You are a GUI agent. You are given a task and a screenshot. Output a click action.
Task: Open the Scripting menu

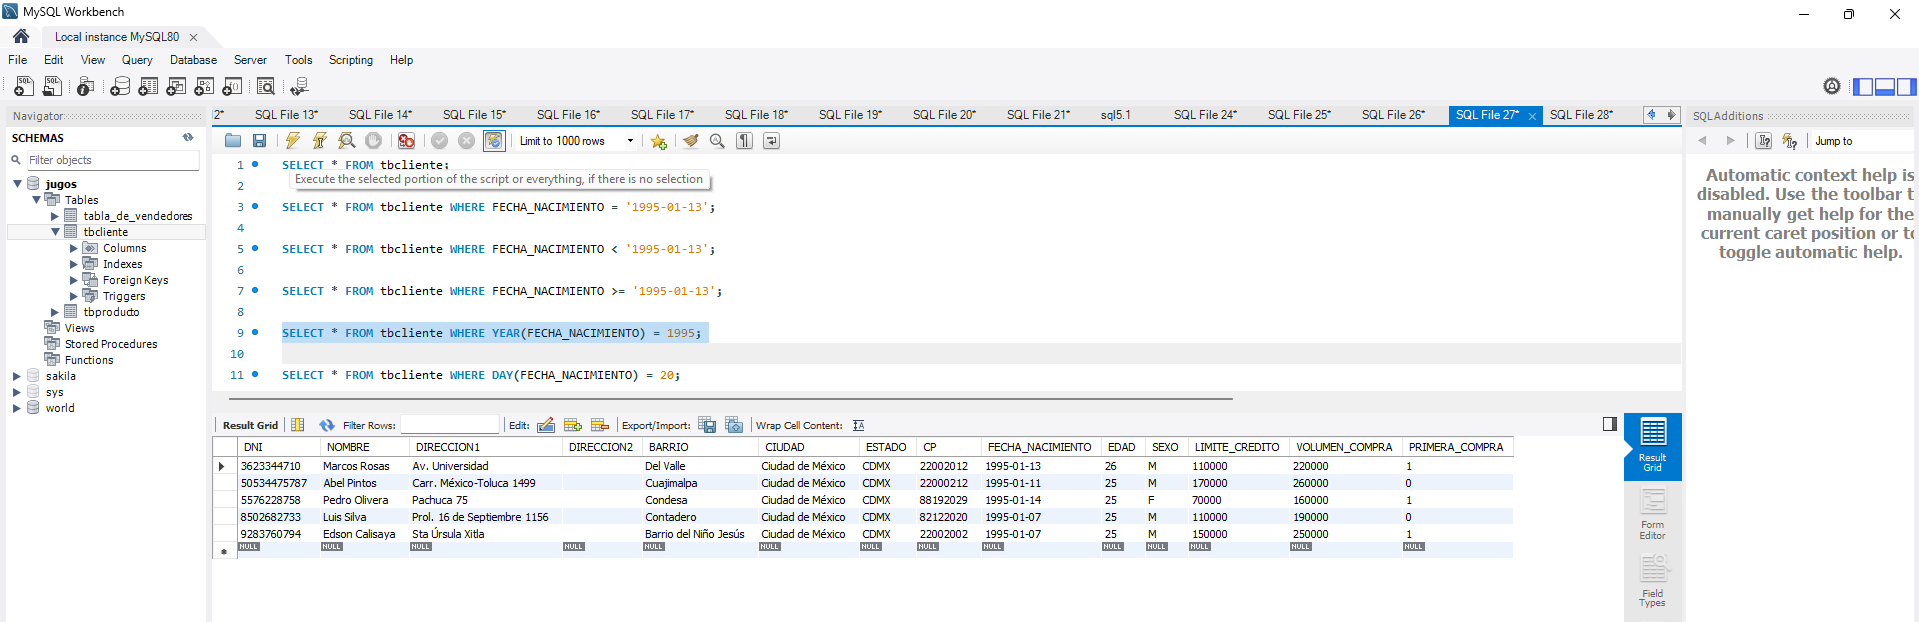(351, 60)
